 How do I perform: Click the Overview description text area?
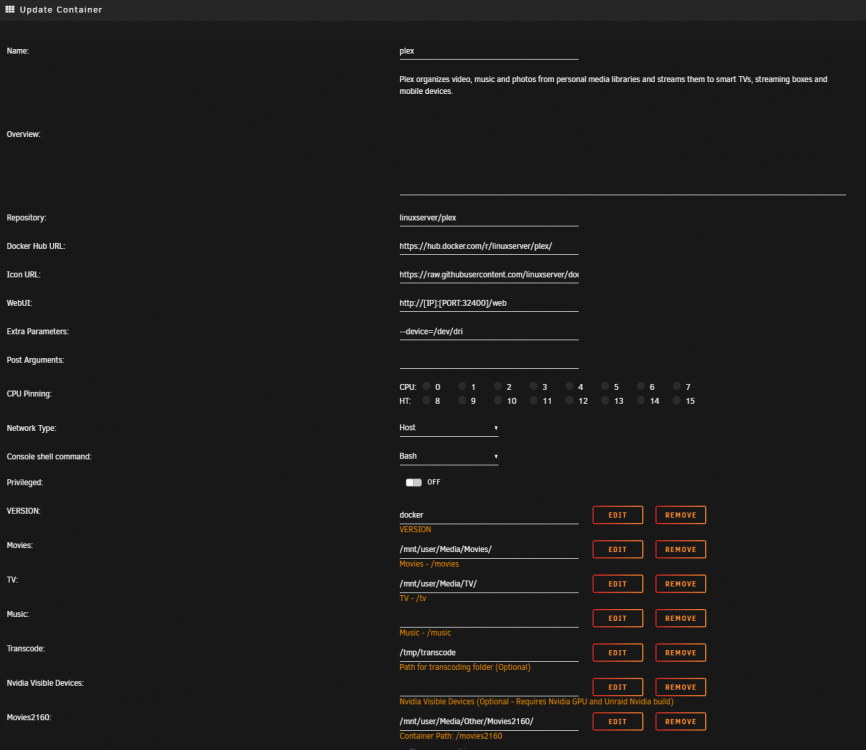[x=622, y=134]
